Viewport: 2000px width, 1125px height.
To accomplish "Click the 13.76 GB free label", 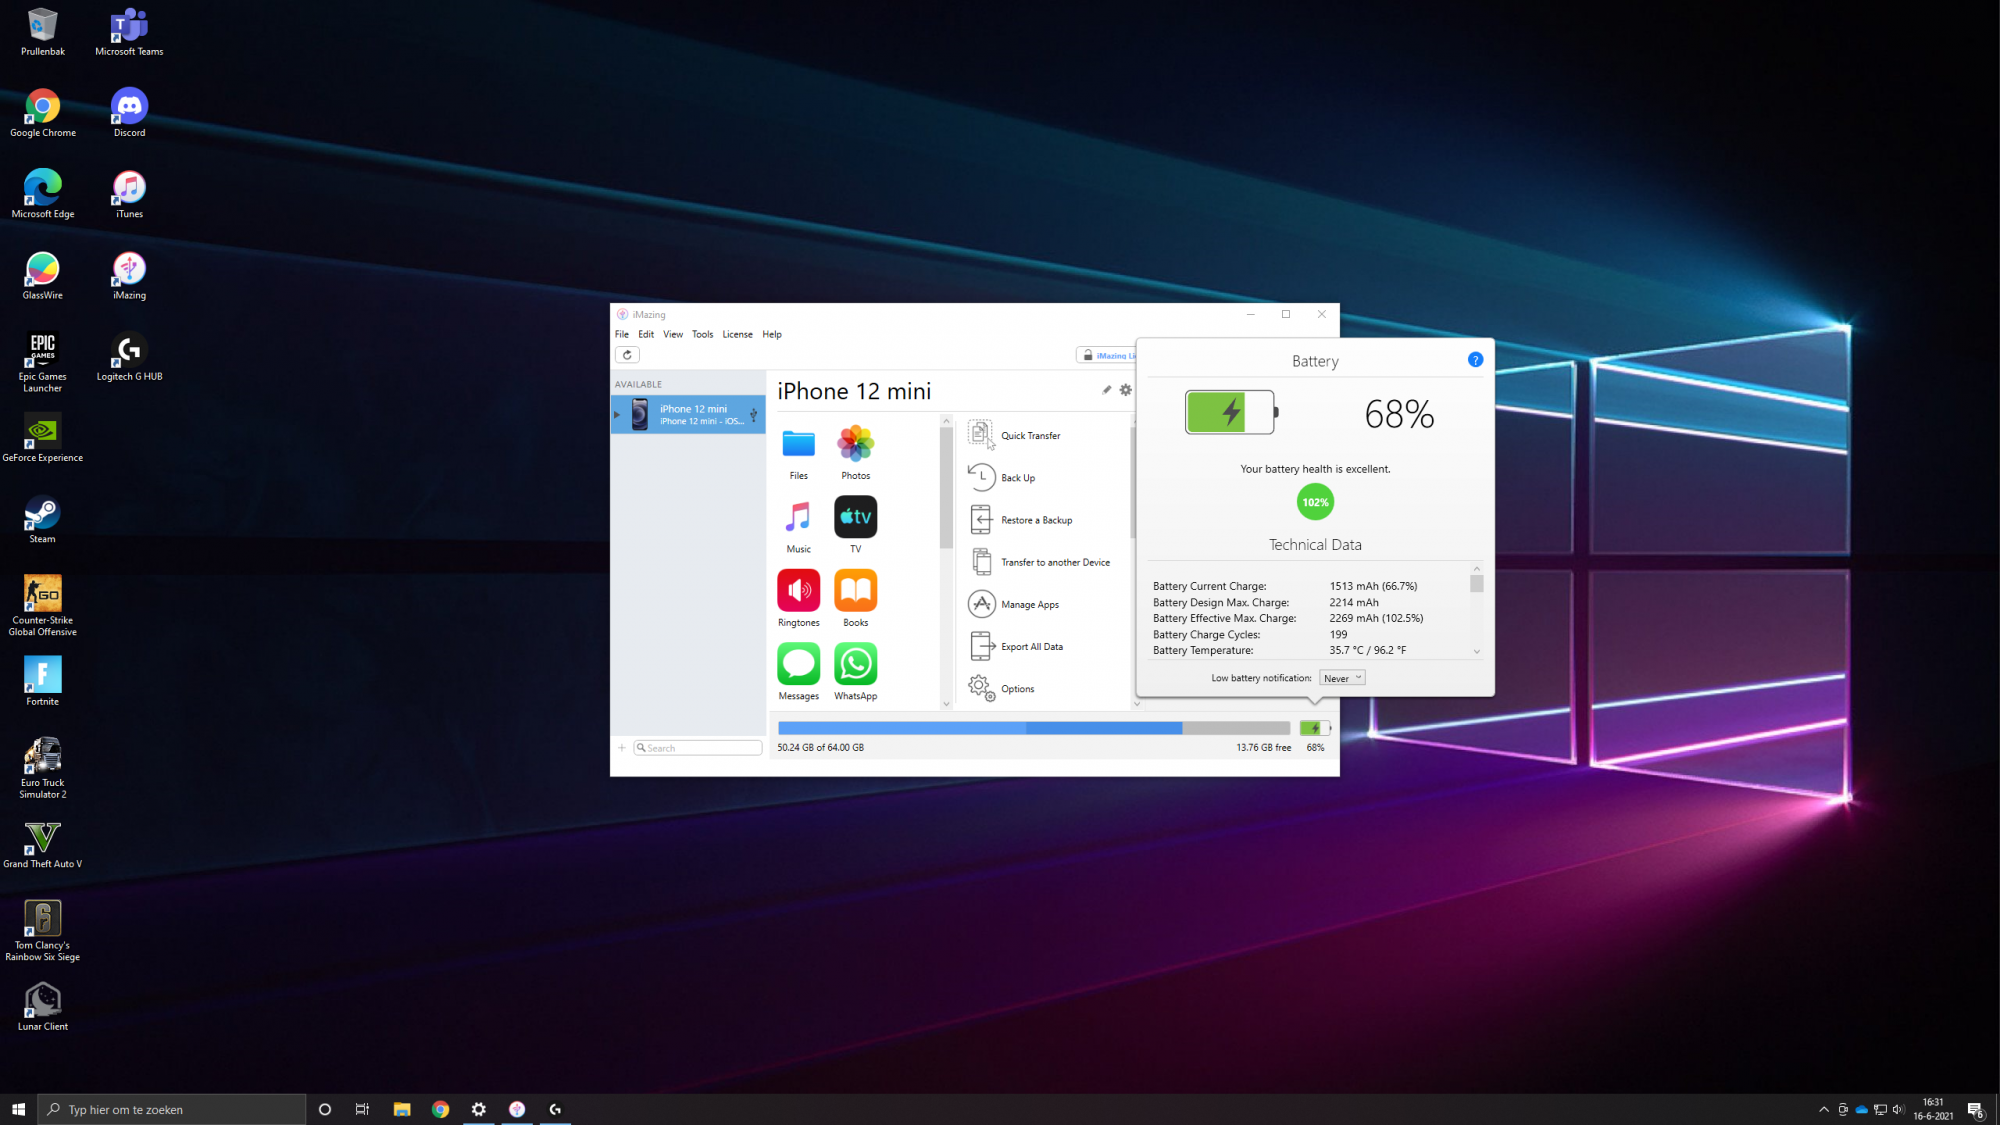I will click(x=1263, y=747).
